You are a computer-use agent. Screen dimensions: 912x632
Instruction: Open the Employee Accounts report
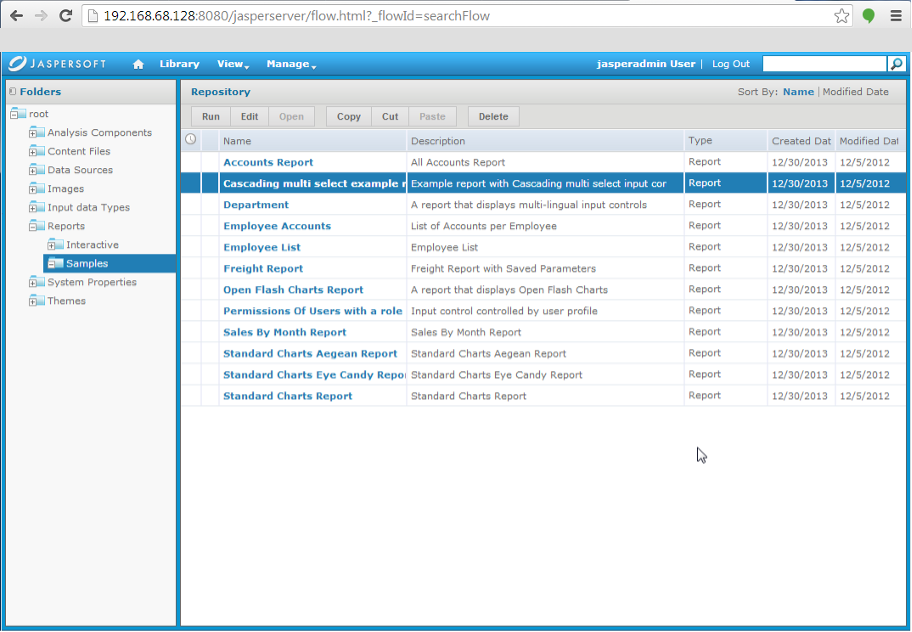pos(277,226)
